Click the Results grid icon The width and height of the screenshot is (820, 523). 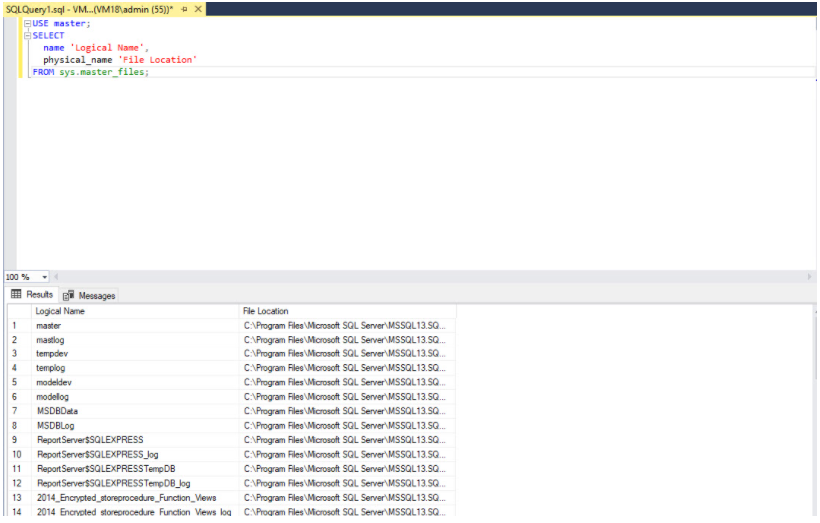(16, 294)
